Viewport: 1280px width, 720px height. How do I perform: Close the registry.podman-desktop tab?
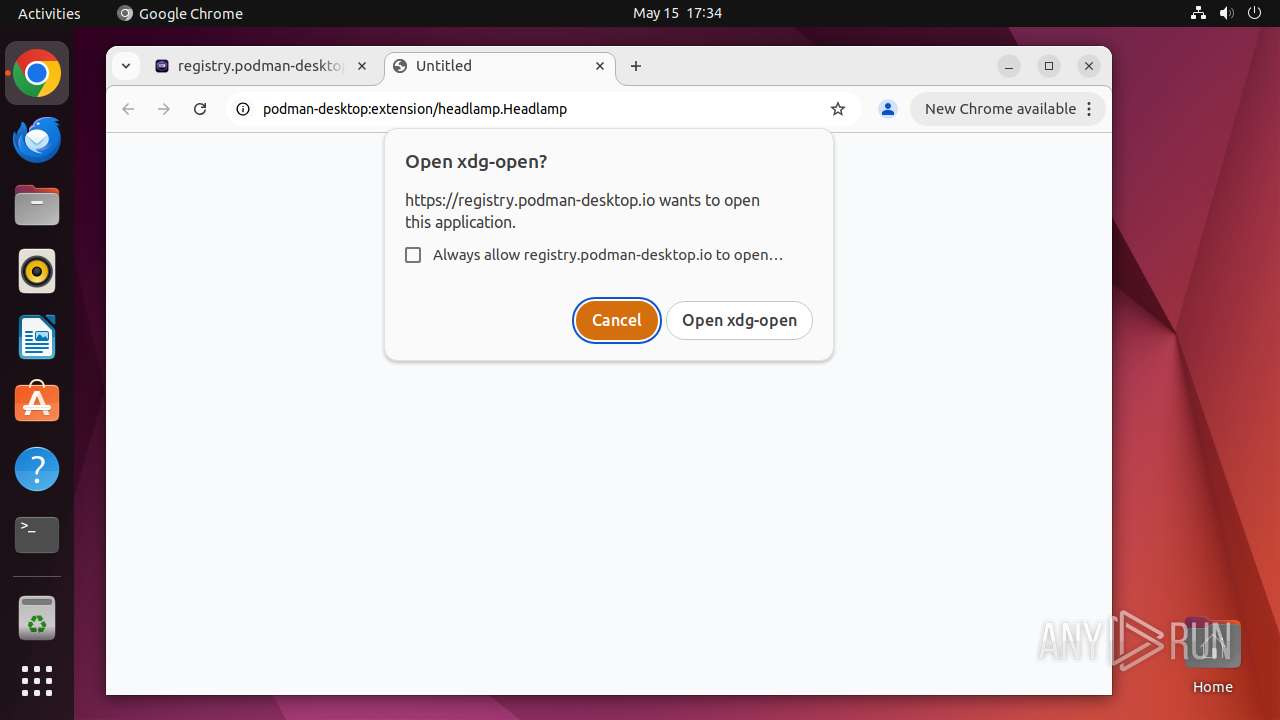pyautogui.click(x=362, y=66)
